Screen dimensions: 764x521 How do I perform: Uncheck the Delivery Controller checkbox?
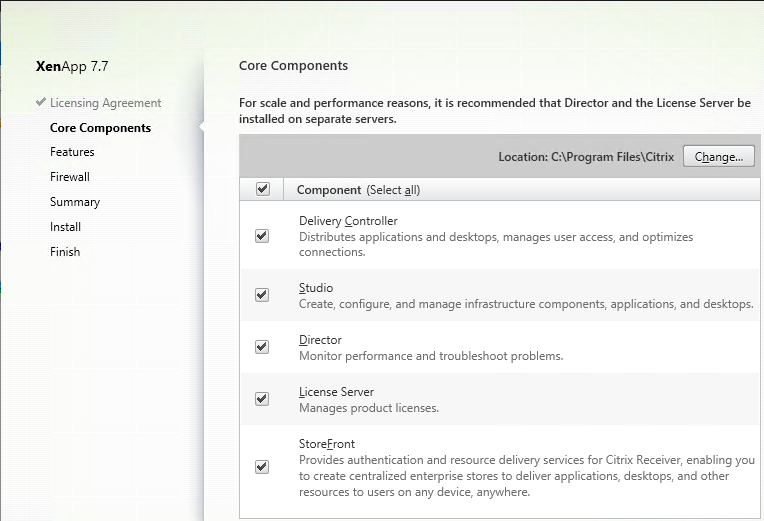tap(262, 236)
